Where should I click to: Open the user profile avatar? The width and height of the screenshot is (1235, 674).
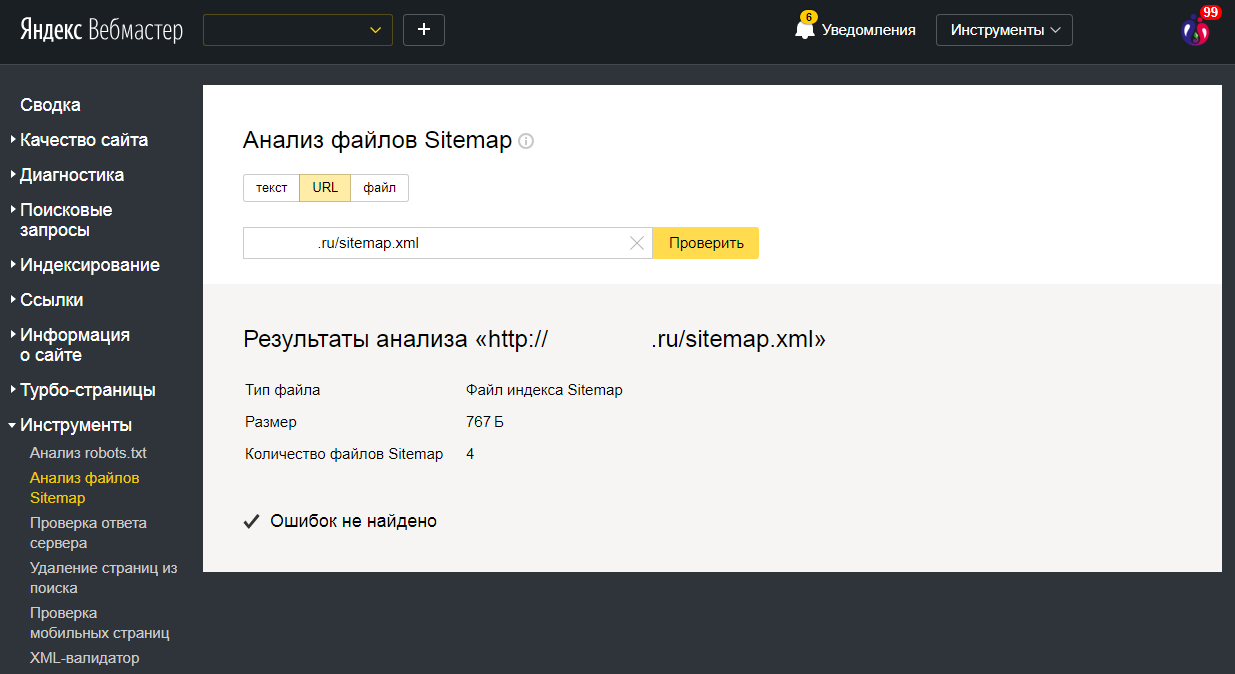1195,31
